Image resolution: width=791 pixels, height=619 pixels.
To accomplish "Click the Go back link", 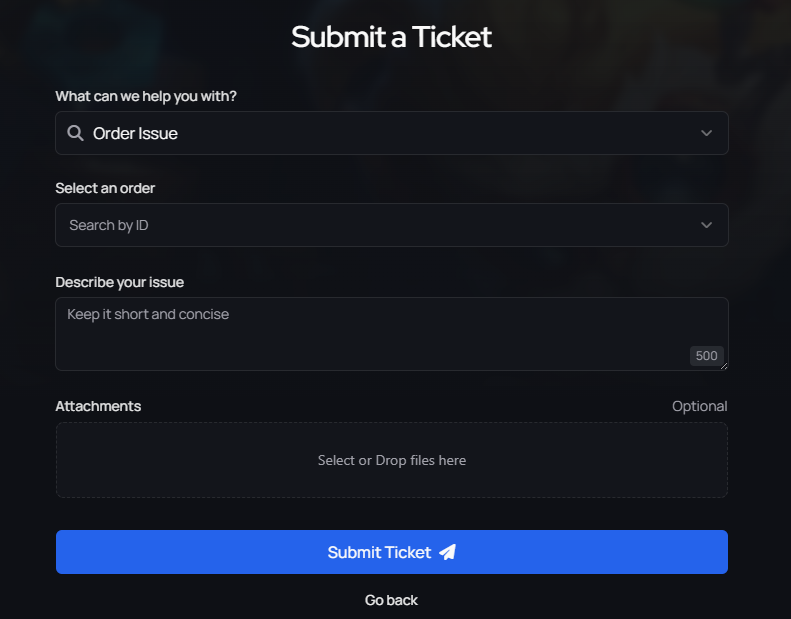I will click(391, 600).
